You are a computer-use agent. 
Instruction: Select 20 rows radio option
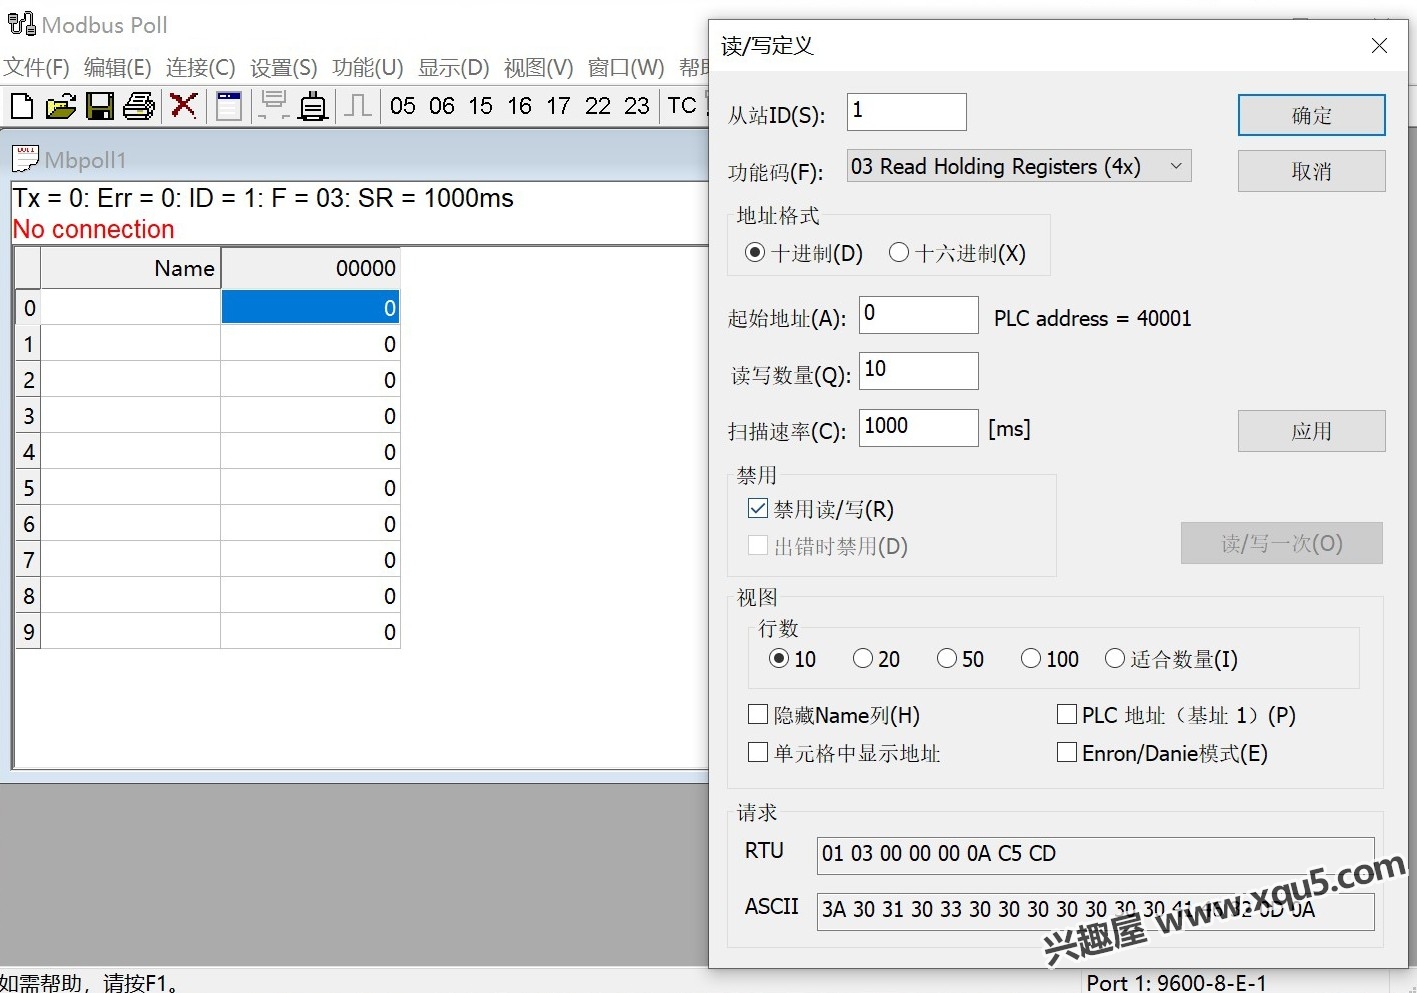(x=863, y=658)
